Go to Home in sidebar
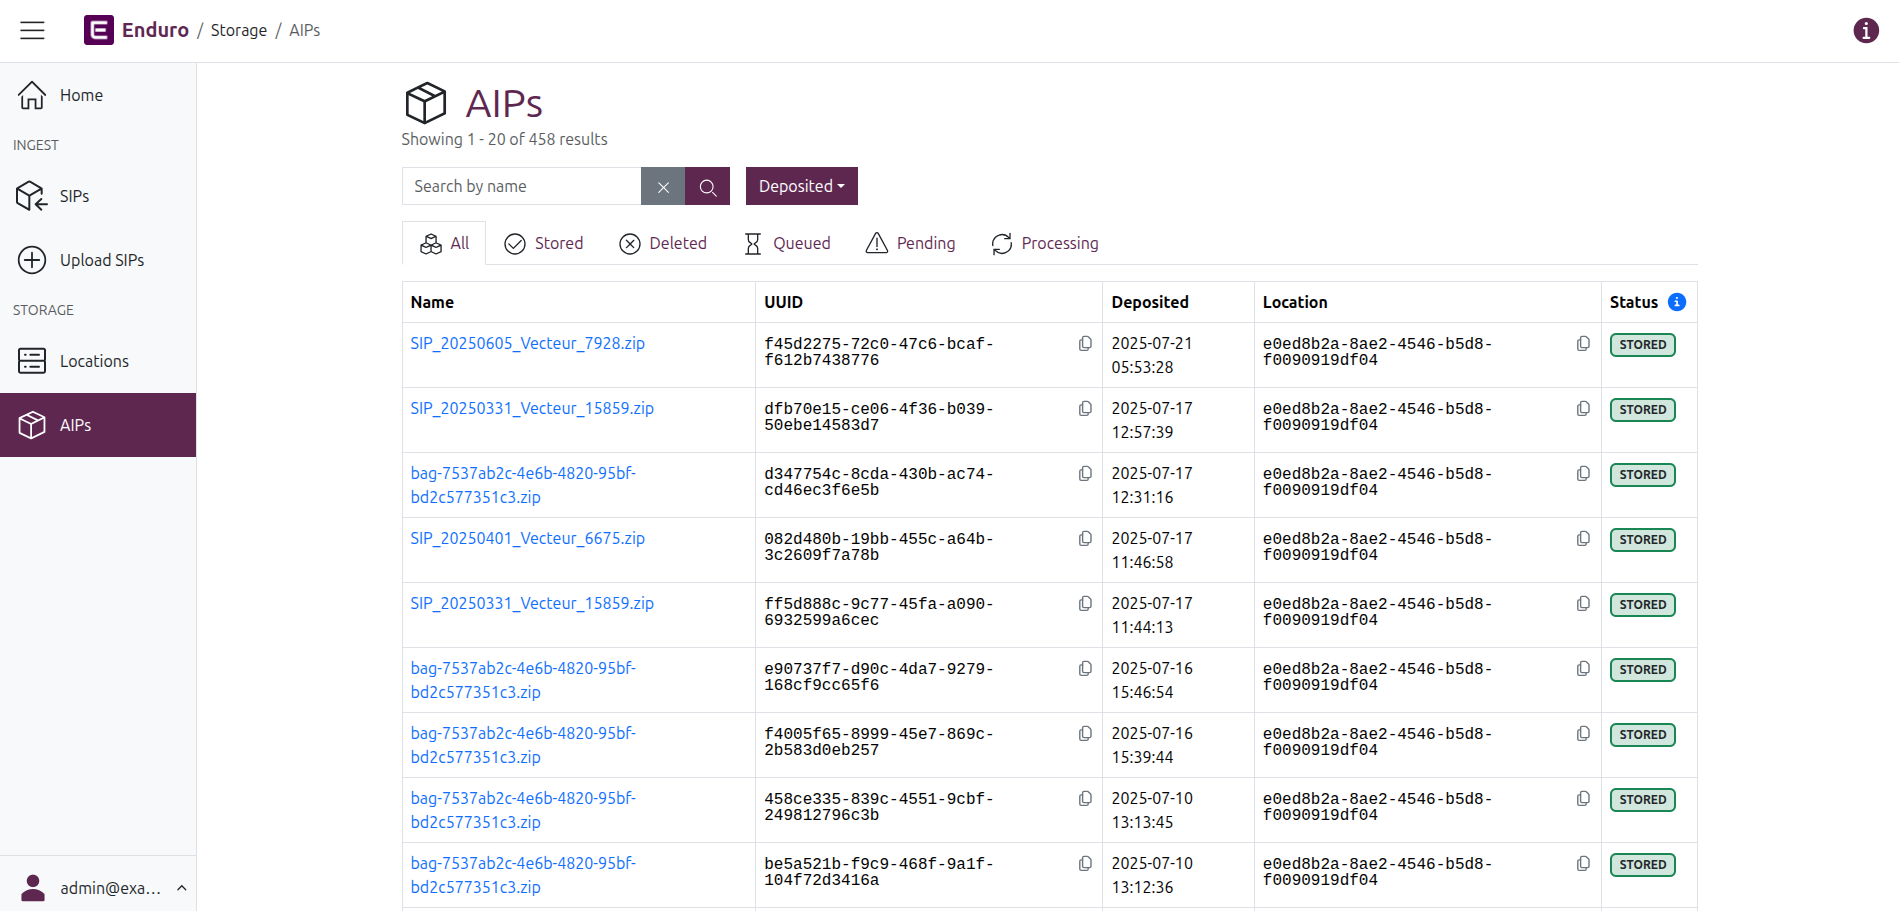This screenshot has height=911, width=1899. tap(98, 95)
